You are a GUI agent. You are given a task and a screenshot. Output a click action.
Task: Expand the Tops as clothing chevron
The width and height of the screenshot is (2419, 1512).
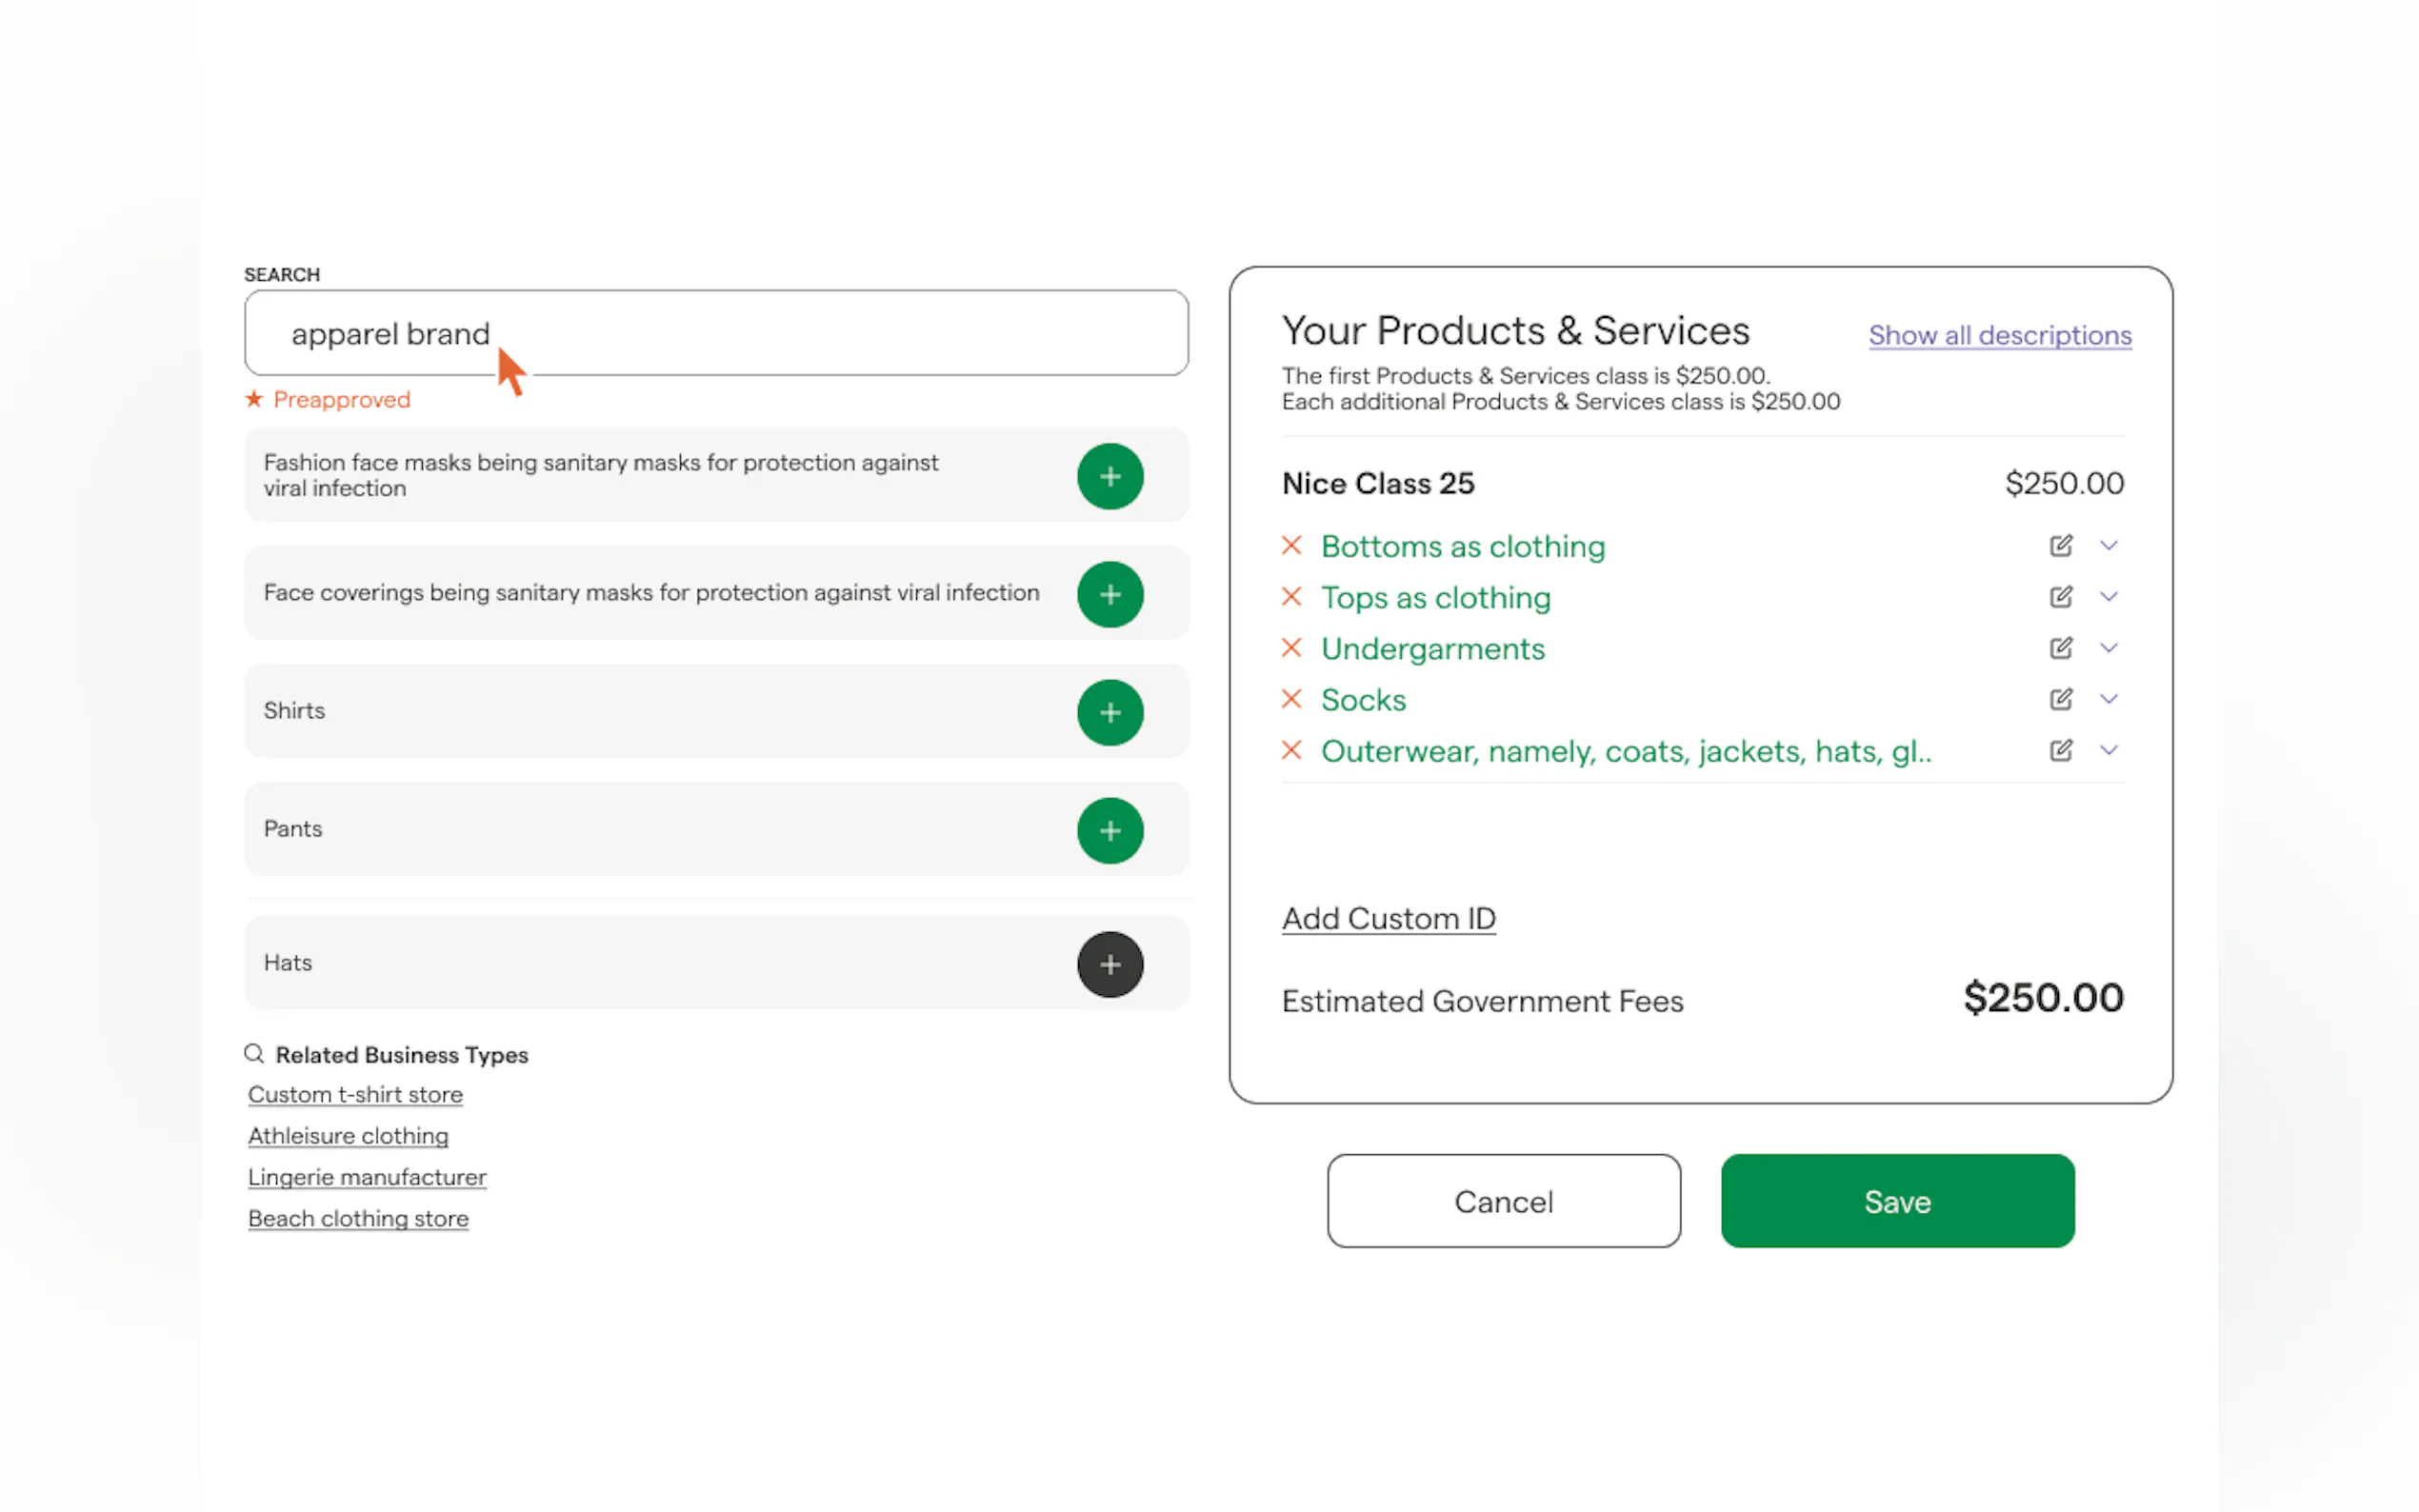[x=2108, y=597]
